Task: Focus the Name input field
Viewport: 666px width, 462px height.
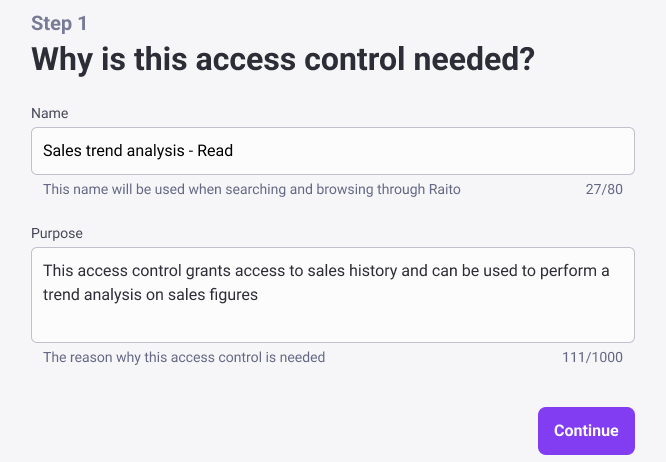Action: [332, 151]
